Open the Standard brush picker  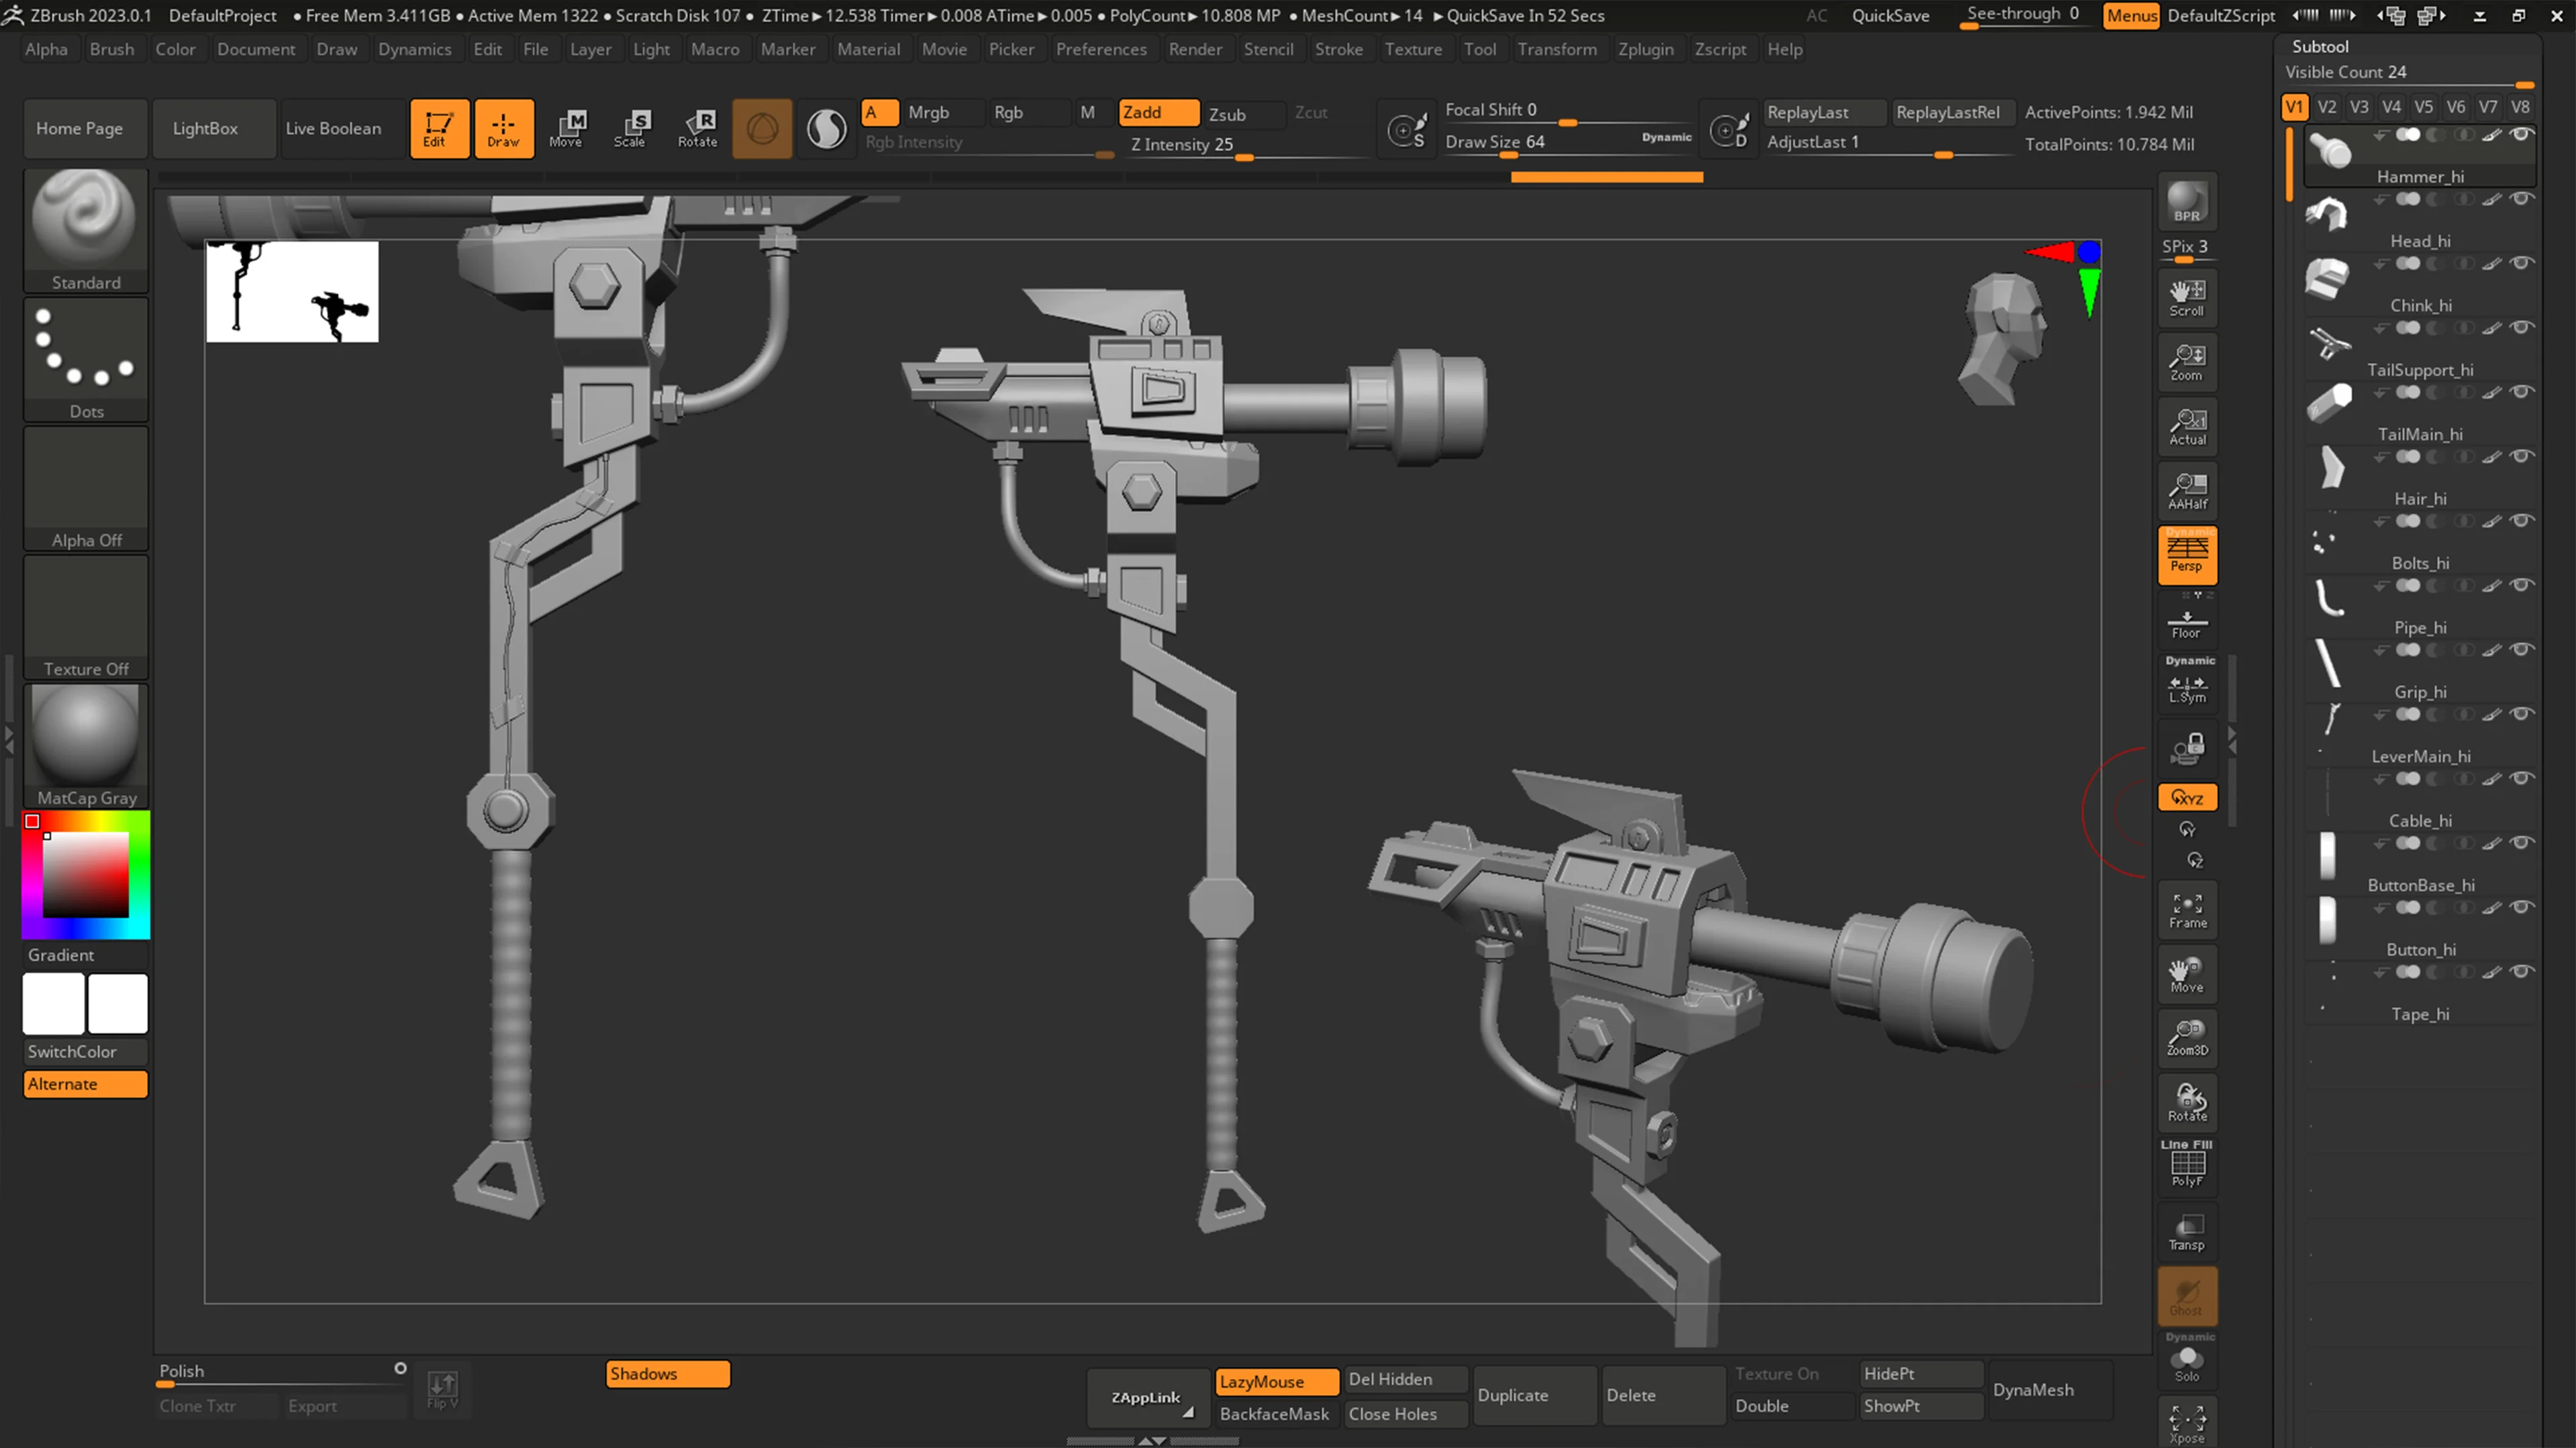[x=86, y=230]
